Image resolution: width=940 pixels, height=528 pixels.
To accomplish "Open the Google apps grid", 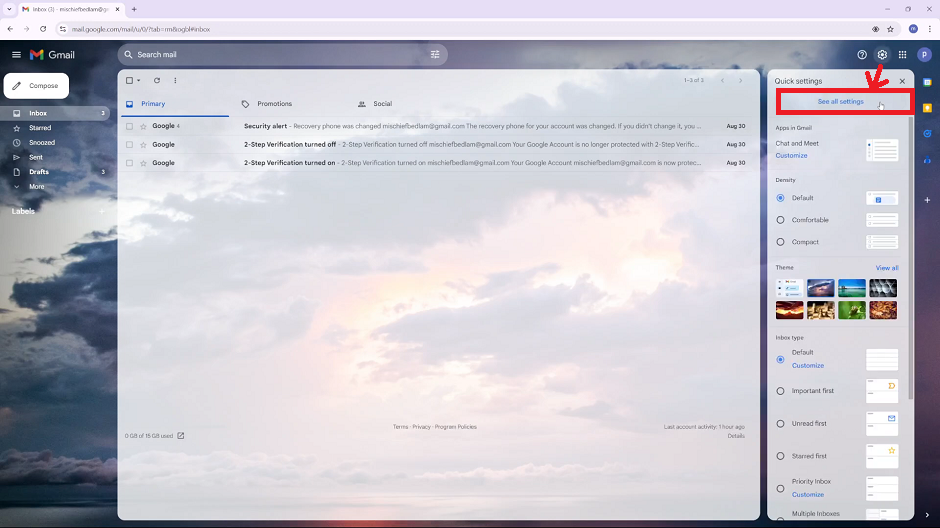I will click(902, 55).
